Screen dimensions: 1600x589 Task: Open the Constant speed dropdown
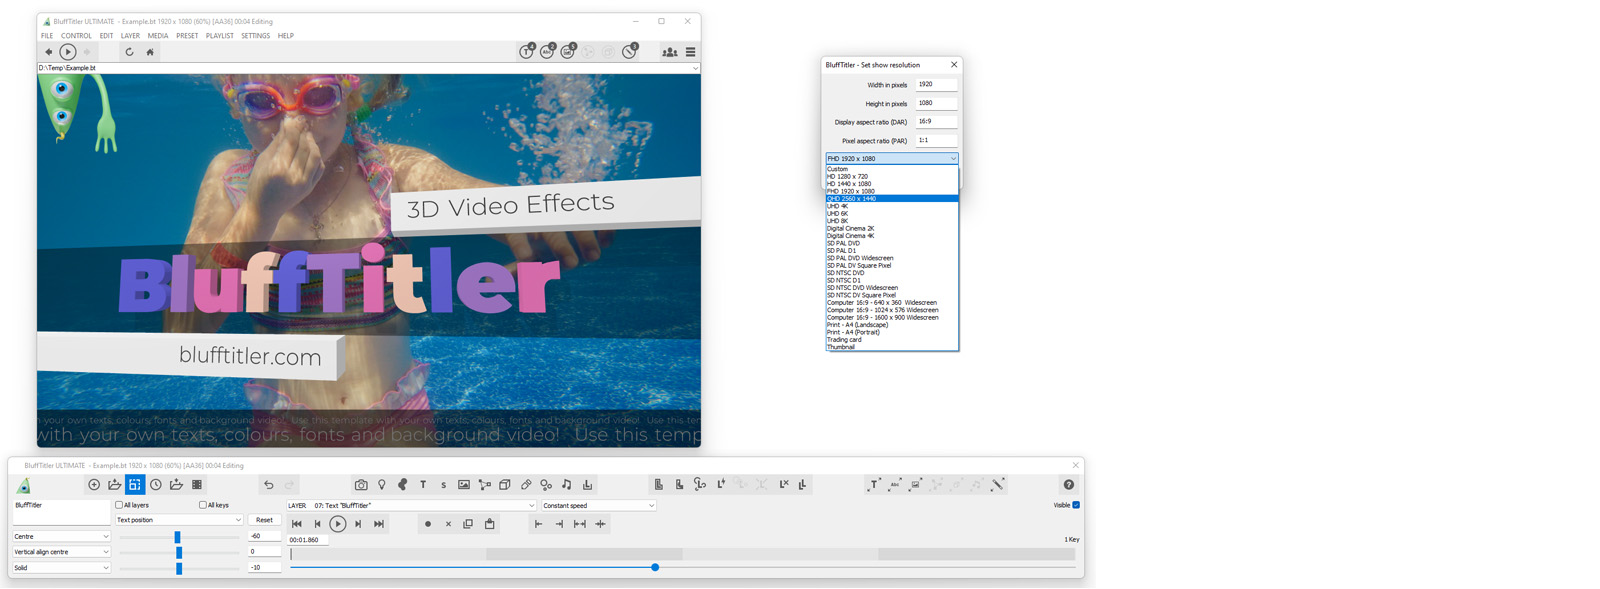tap(598, 506)
